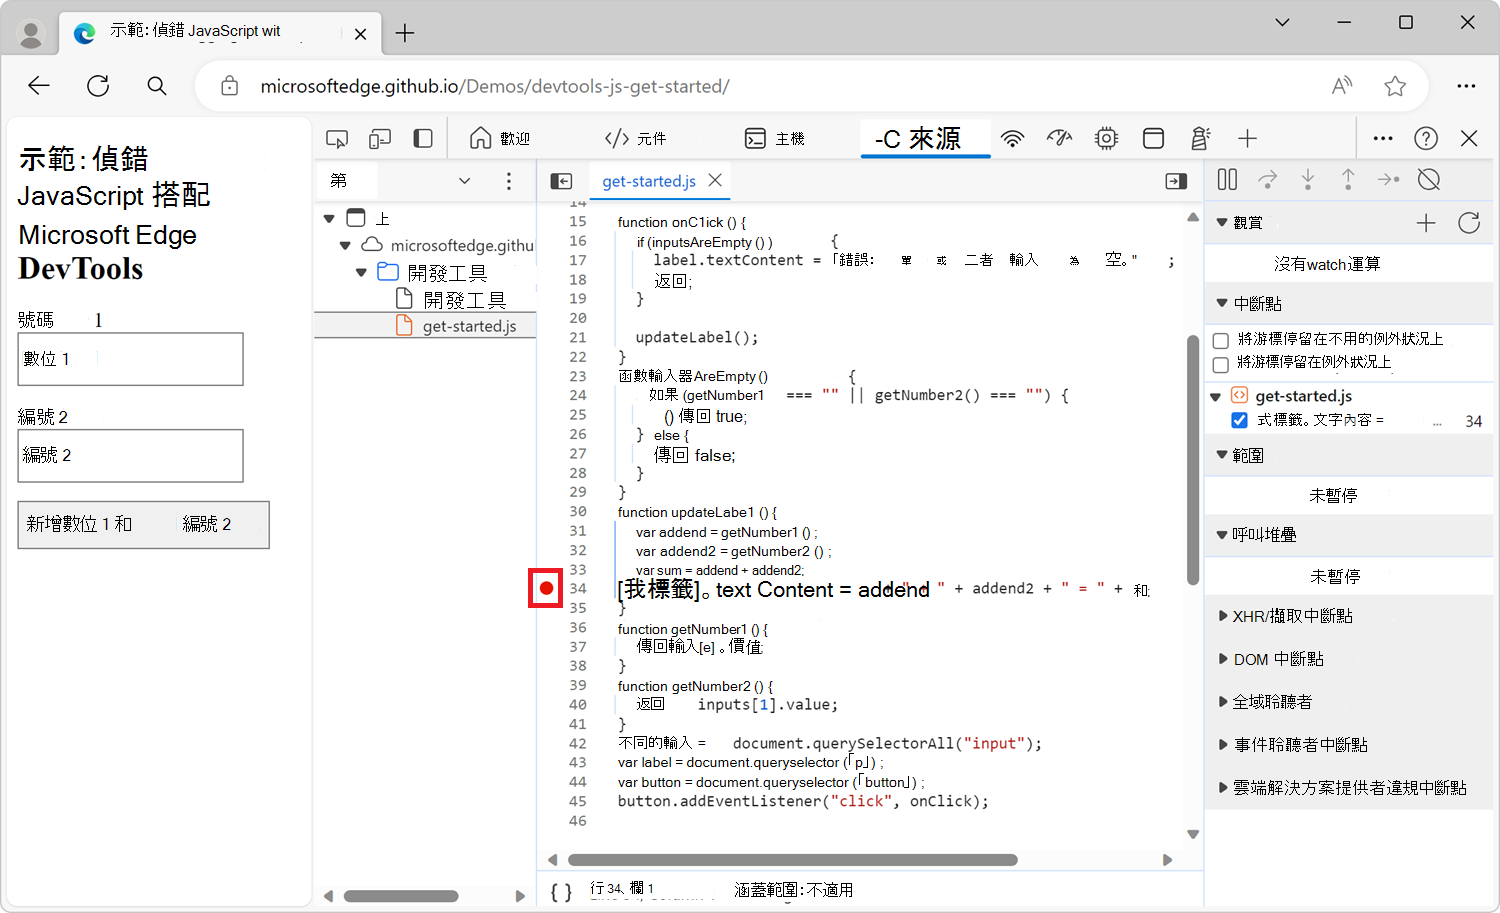Open the Memory chip icon

pyautogui.click(x=1106, y=139)
